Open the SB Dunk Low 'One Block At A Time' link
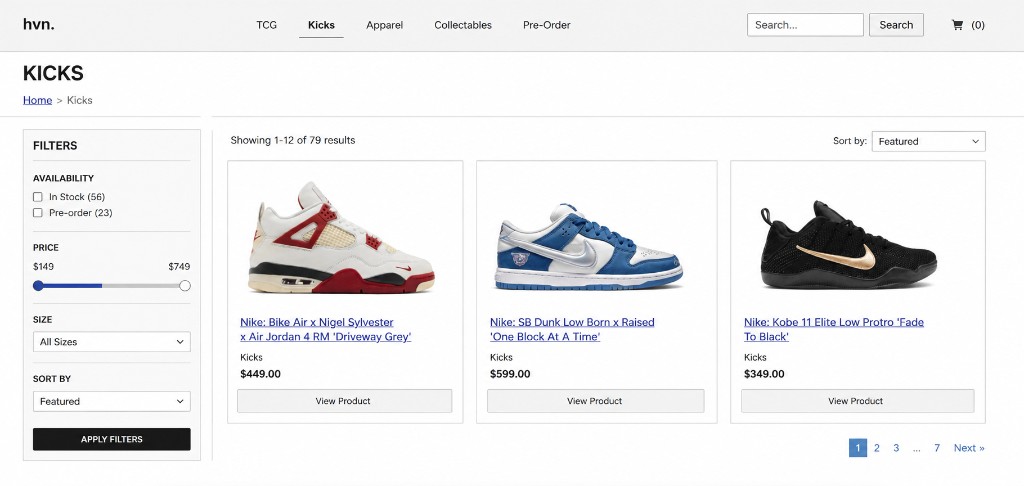Image resolution: width=1024 pixels, height=486 pixels. [x=572, y=329]
